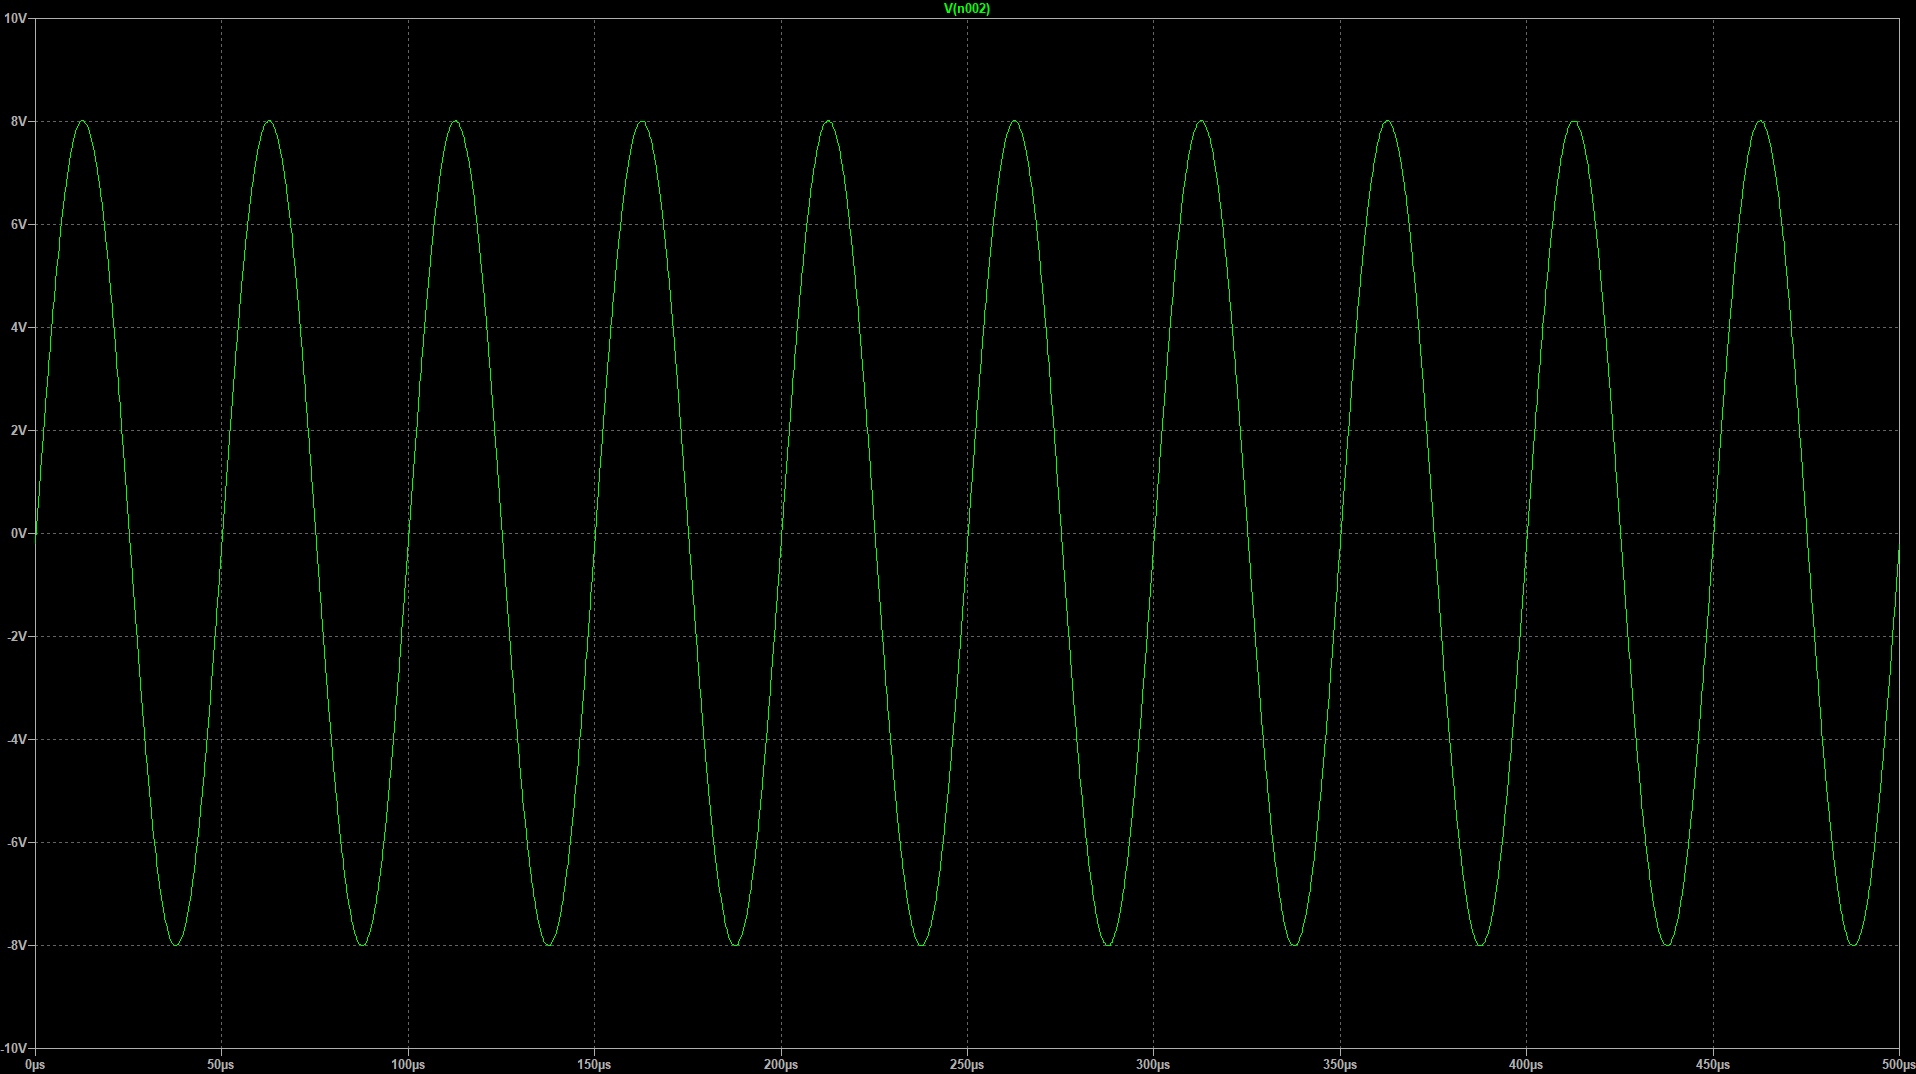Click the -6V vertical axis label

coord(16,843)
